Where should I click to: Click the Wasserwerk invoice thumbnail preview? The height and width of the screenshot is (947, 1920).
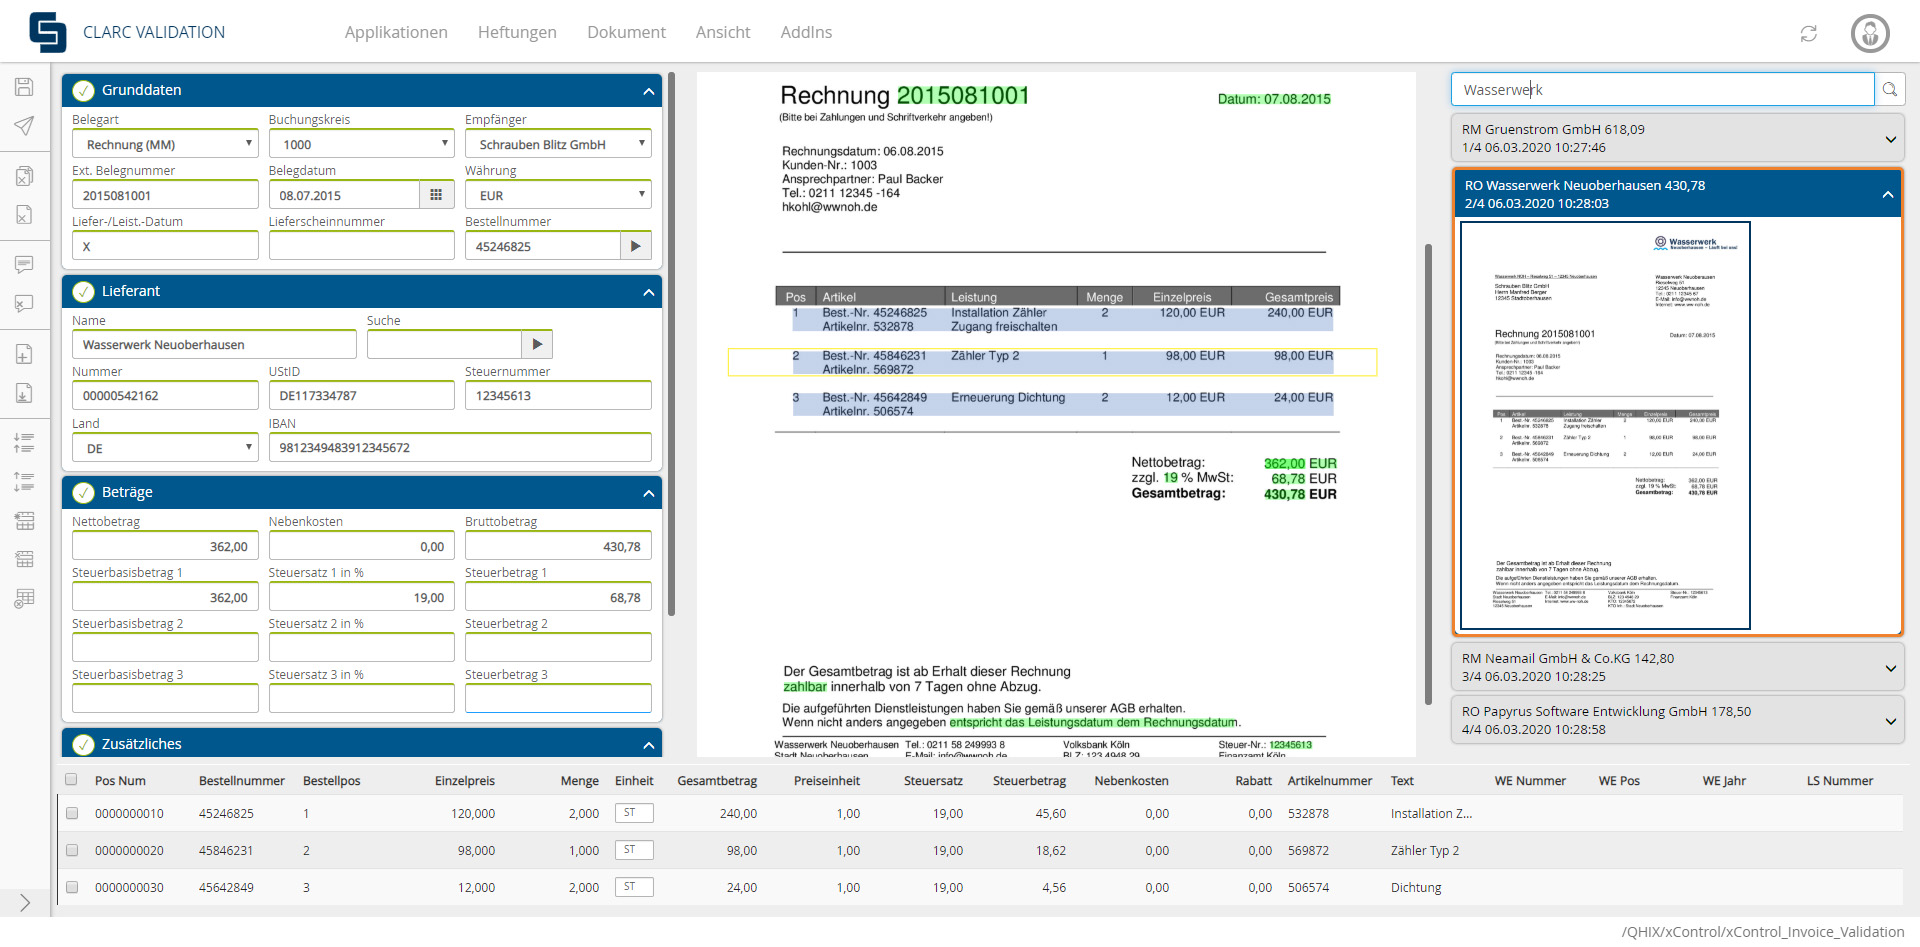(x=1605, y=425)
